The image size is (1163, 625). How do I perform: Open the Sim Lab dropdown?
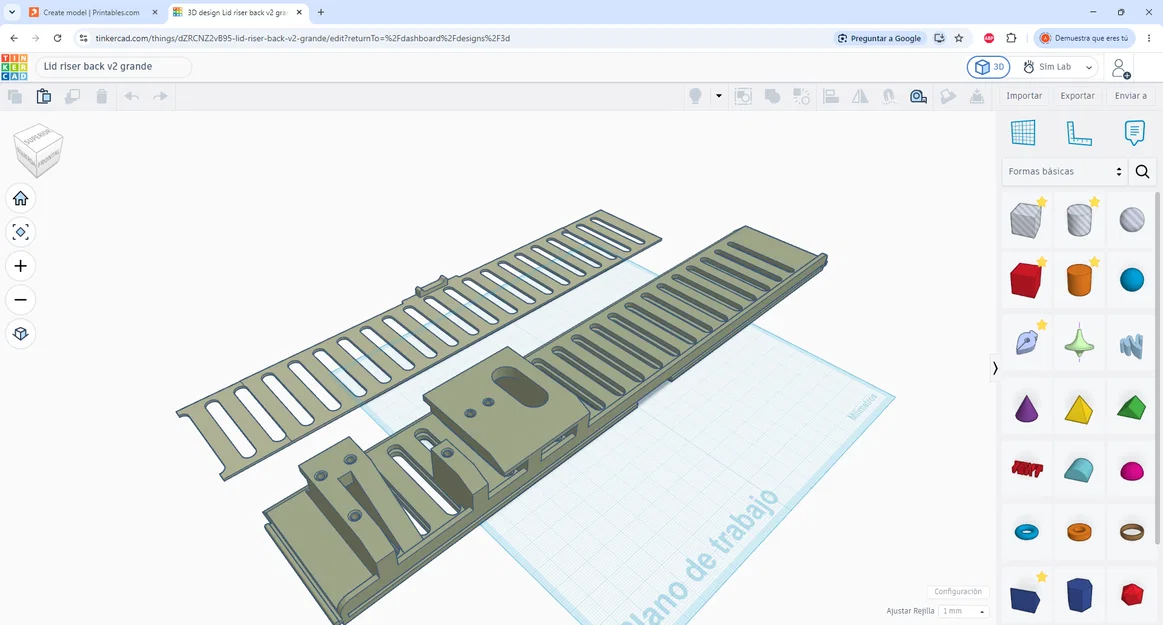(x=1058, y=67)
